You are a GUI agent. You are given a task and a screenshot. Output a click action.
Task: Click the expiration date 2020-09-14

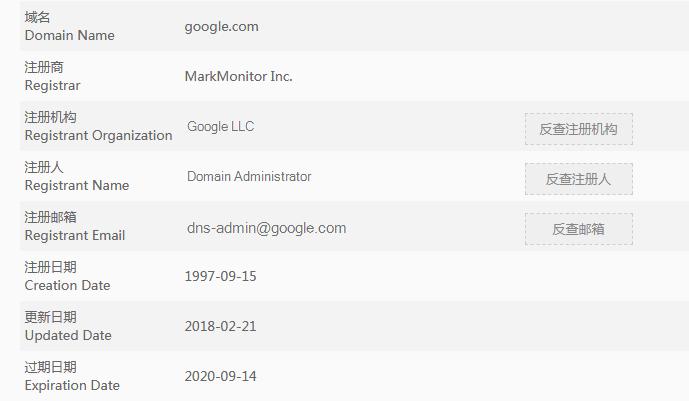click(x=220, y=376)
